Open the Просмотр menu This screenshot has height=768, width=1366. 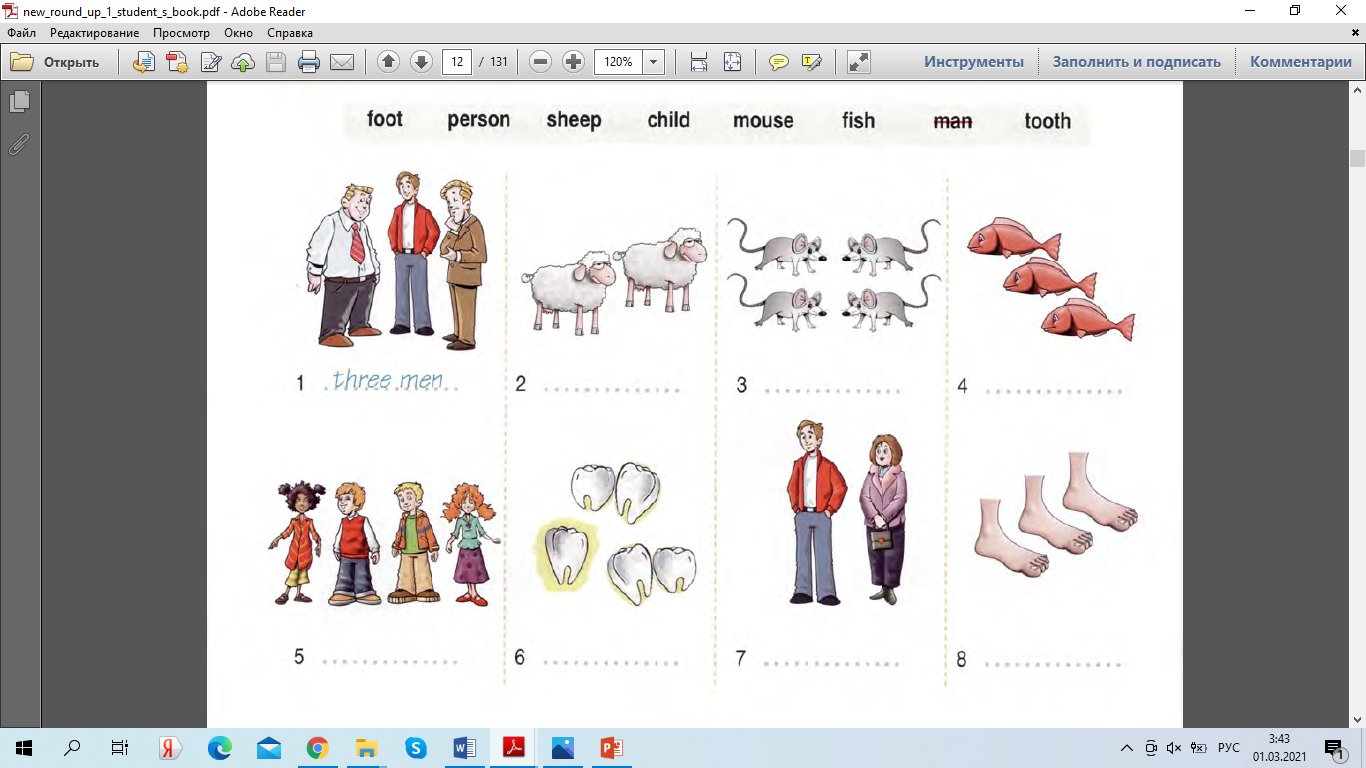point(181,33)
